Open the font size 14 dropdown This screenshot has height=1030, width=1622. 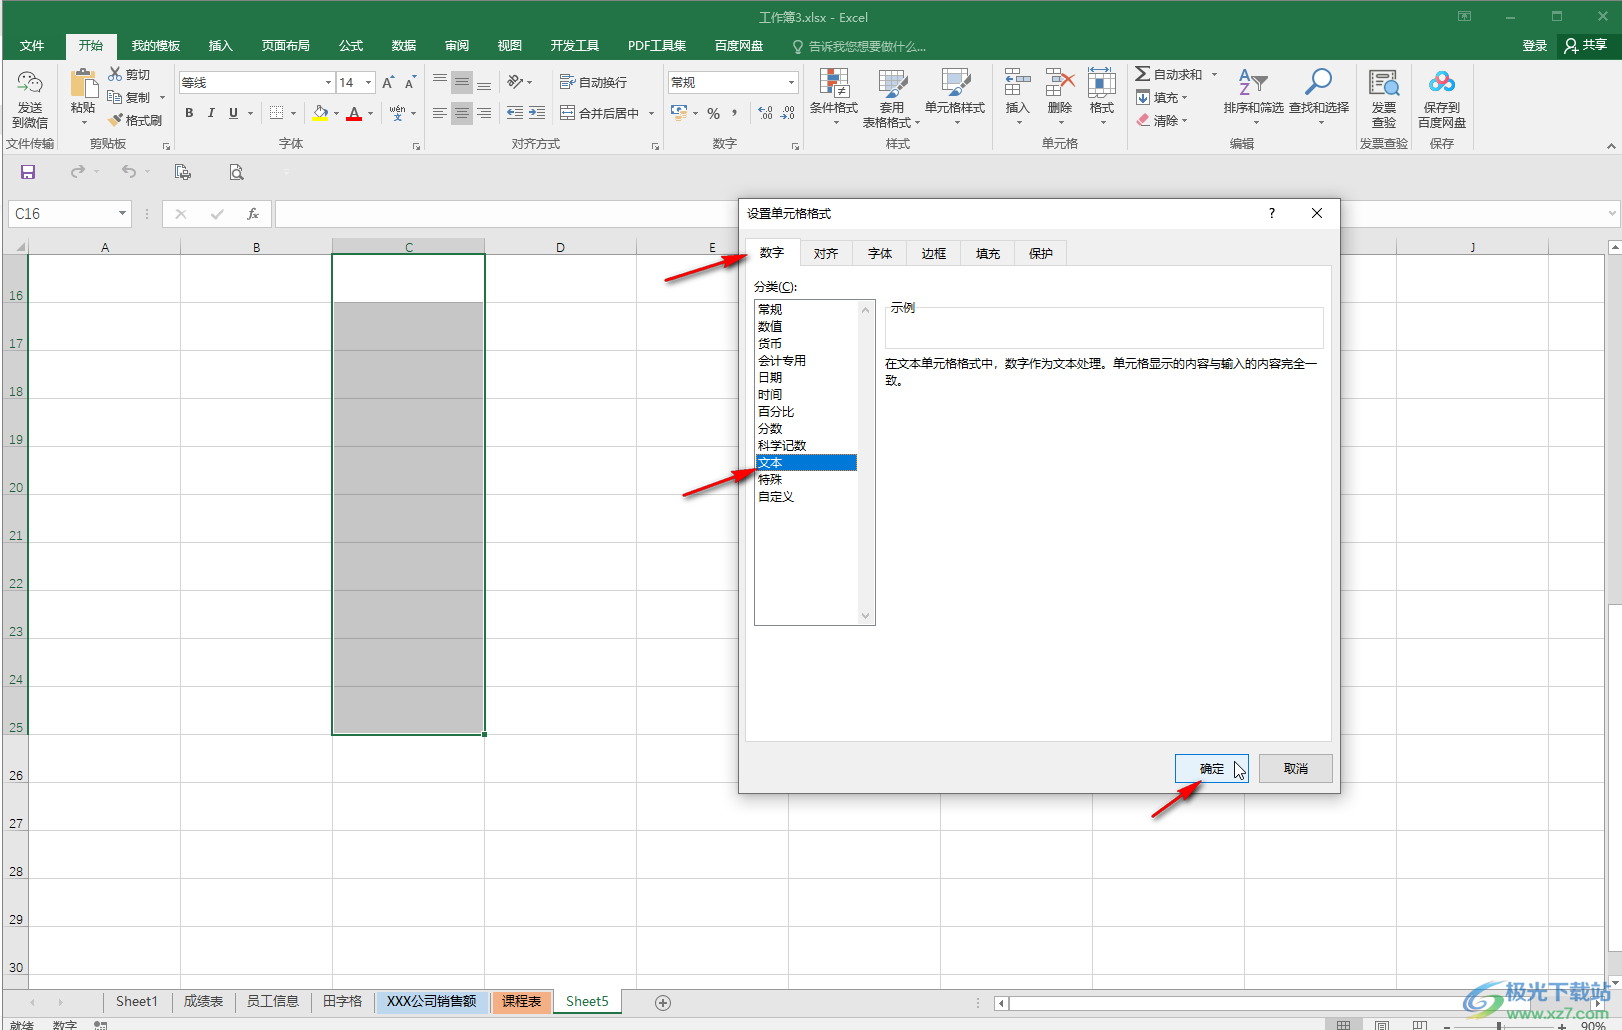[369, 82]
